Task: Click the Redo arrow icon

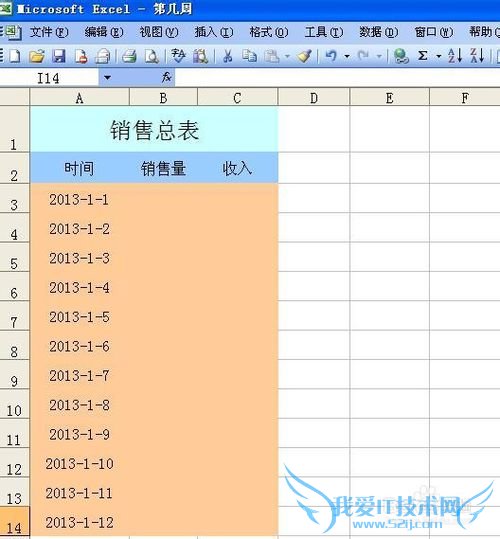Action: coord(364,56)
